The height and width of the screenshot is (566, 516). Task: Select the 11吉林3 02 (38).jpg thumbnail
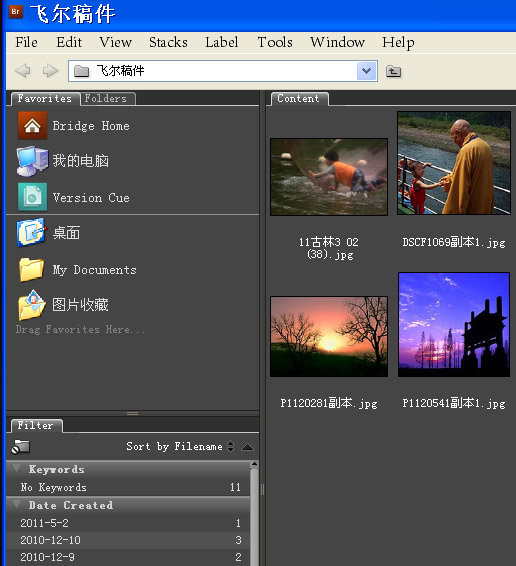click(x=329, y=177)
